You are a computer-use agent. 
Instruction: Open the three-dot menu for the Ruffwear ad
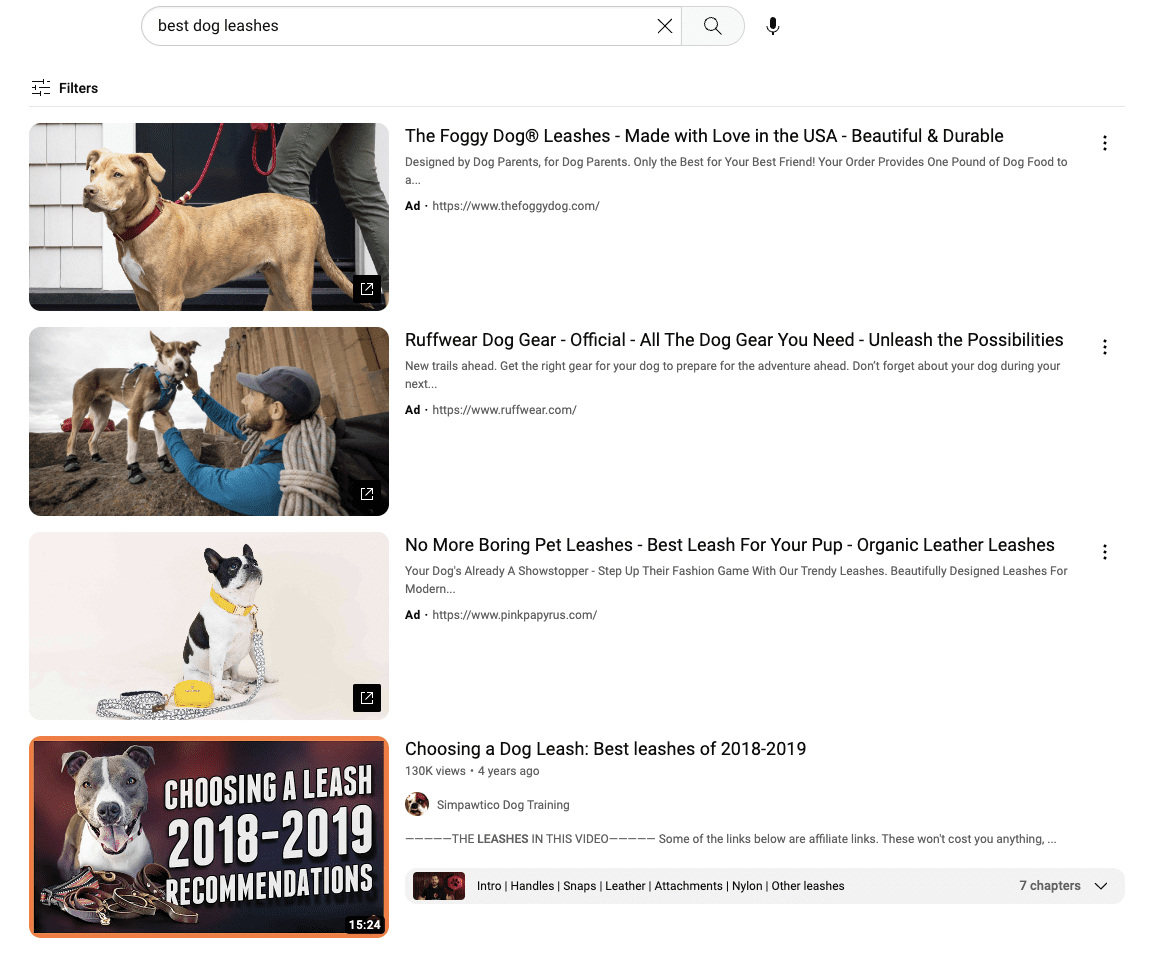(x=1105, y=347)
